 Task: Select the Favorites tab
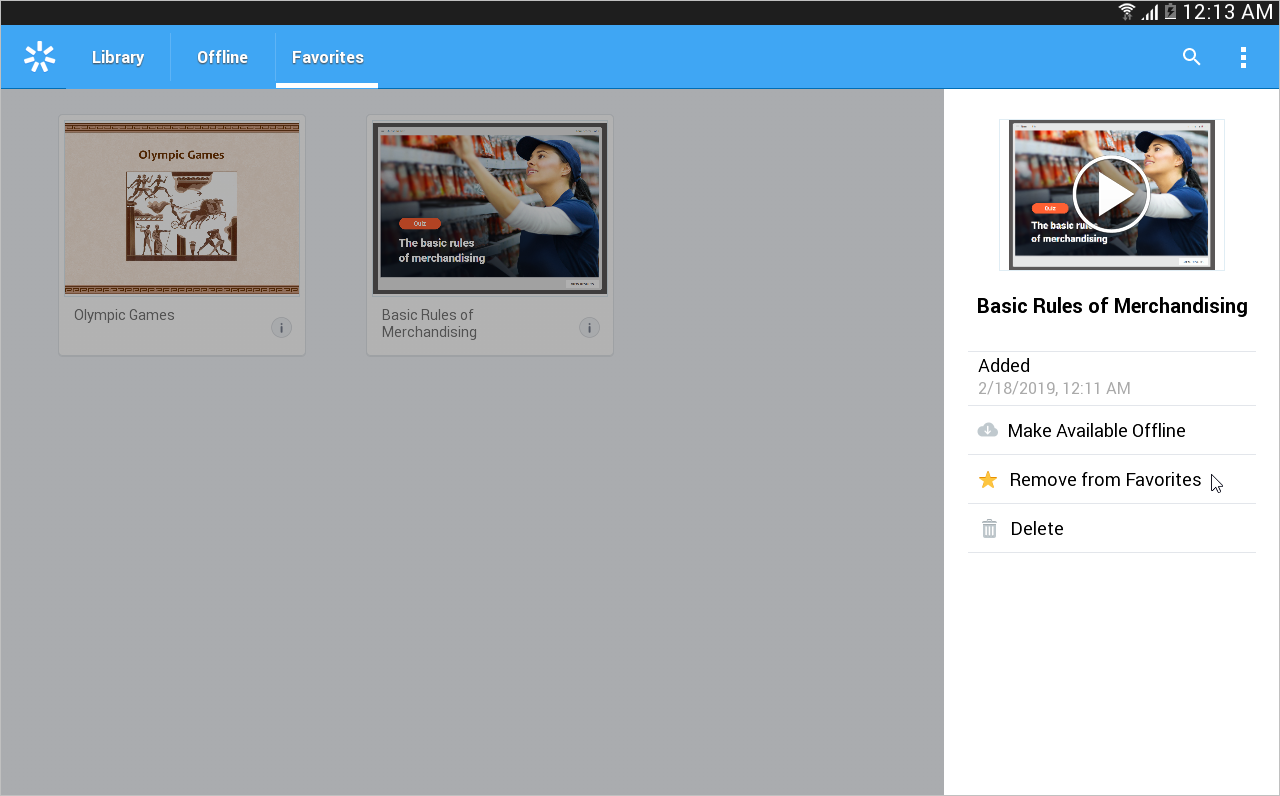tap(327, 57)
